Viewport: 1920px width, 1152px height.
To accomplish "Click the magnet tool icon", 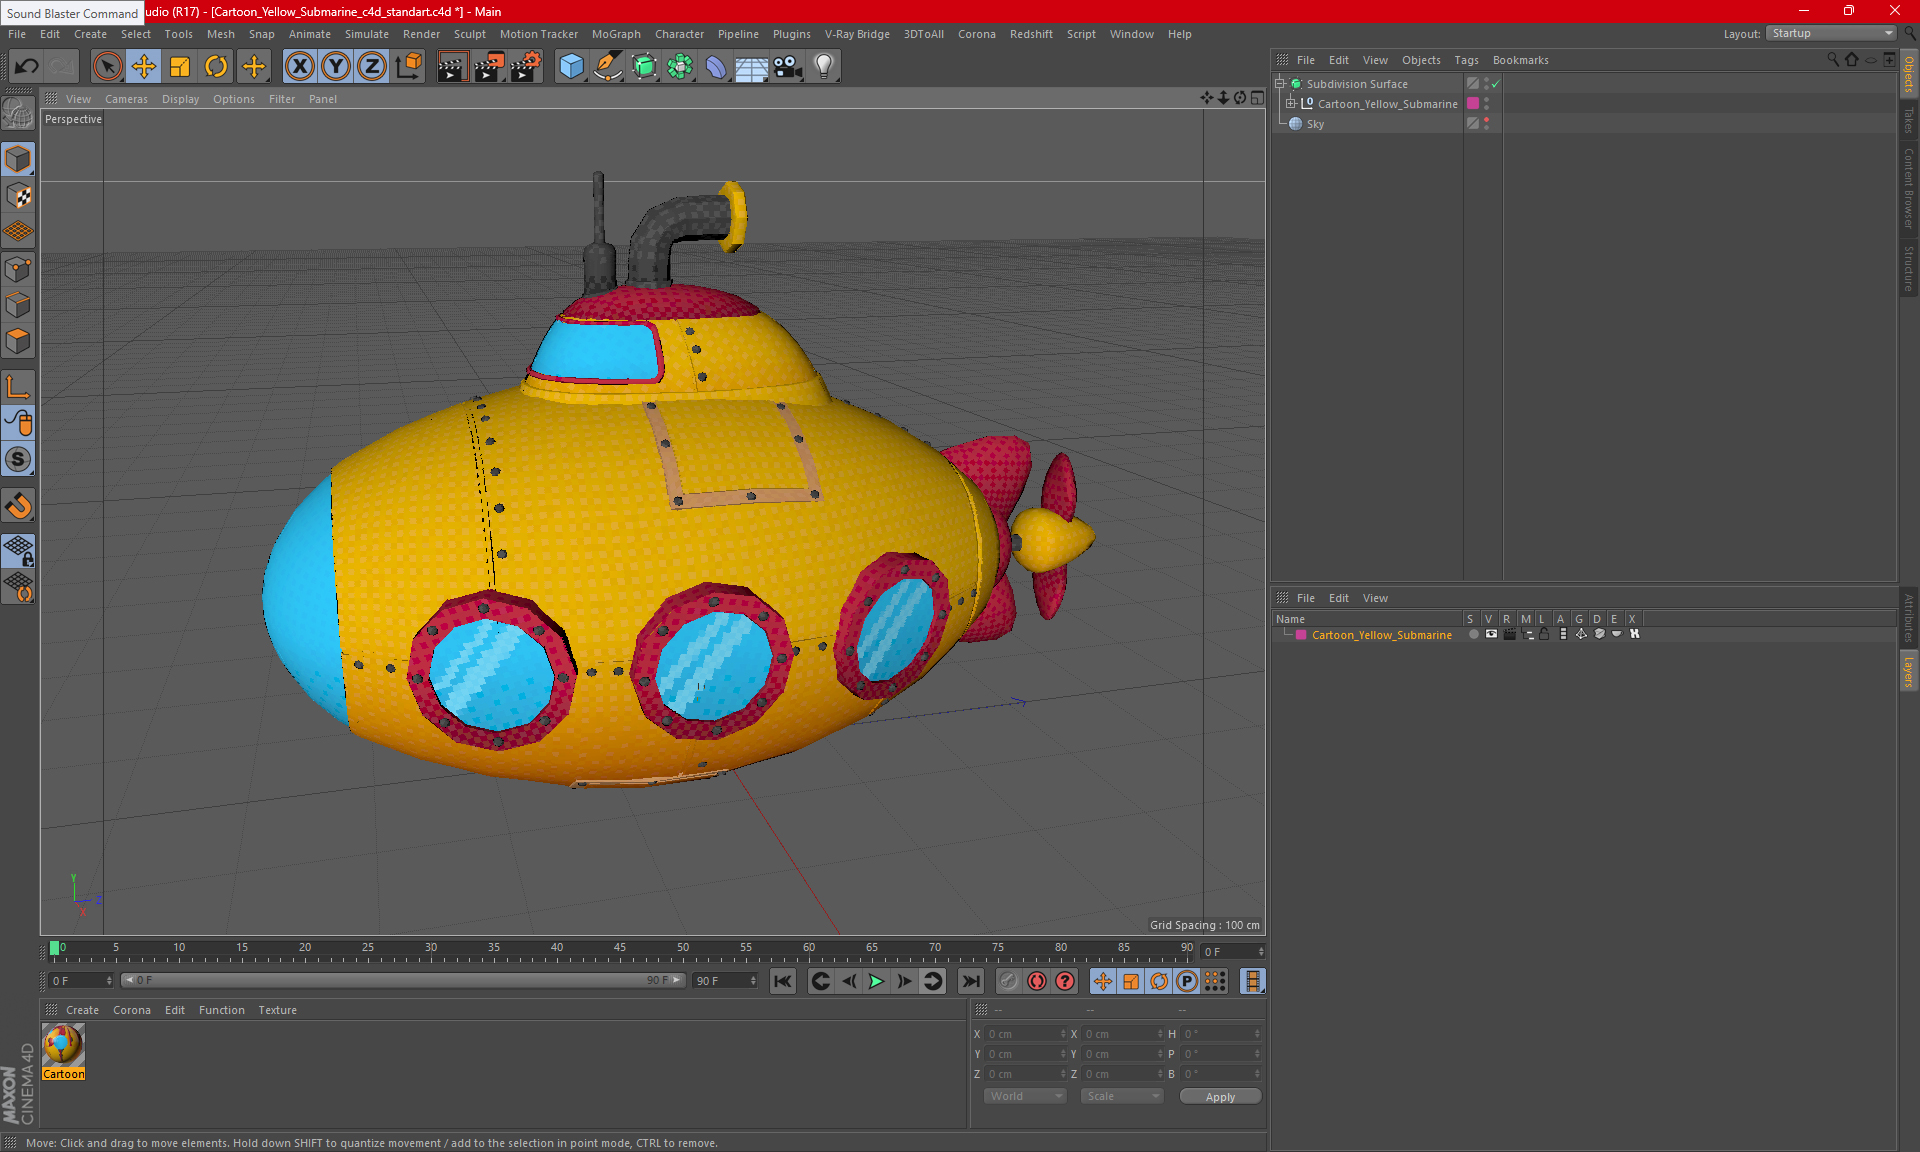I will (x=19, y=506).
